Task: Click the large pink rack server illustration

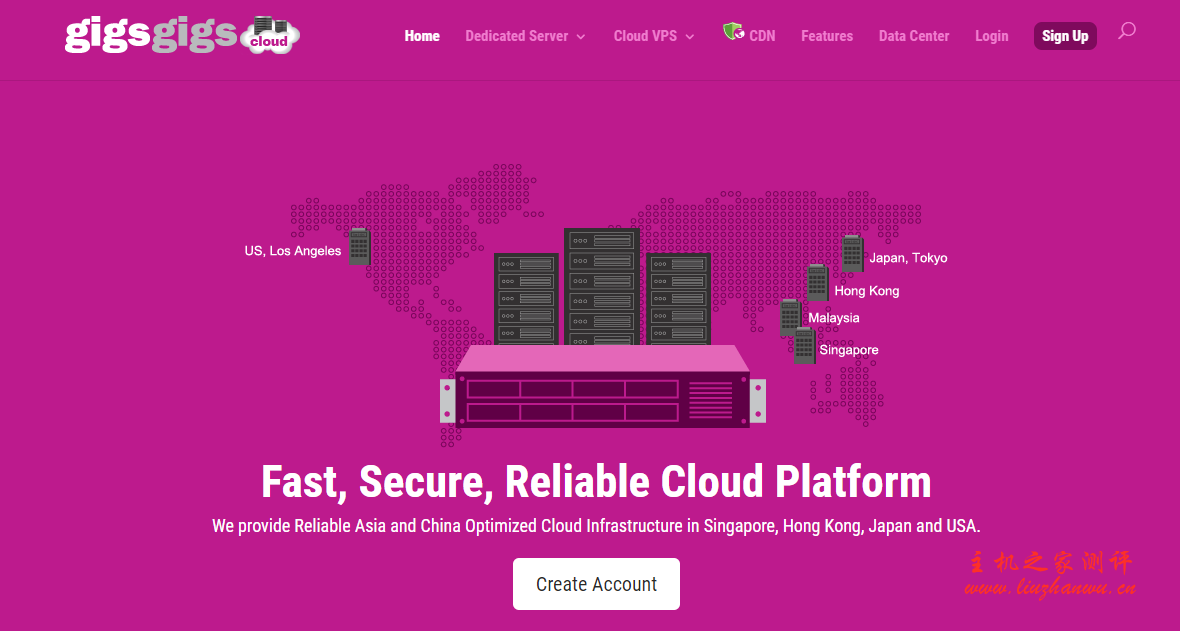Action: pos(602,388)
